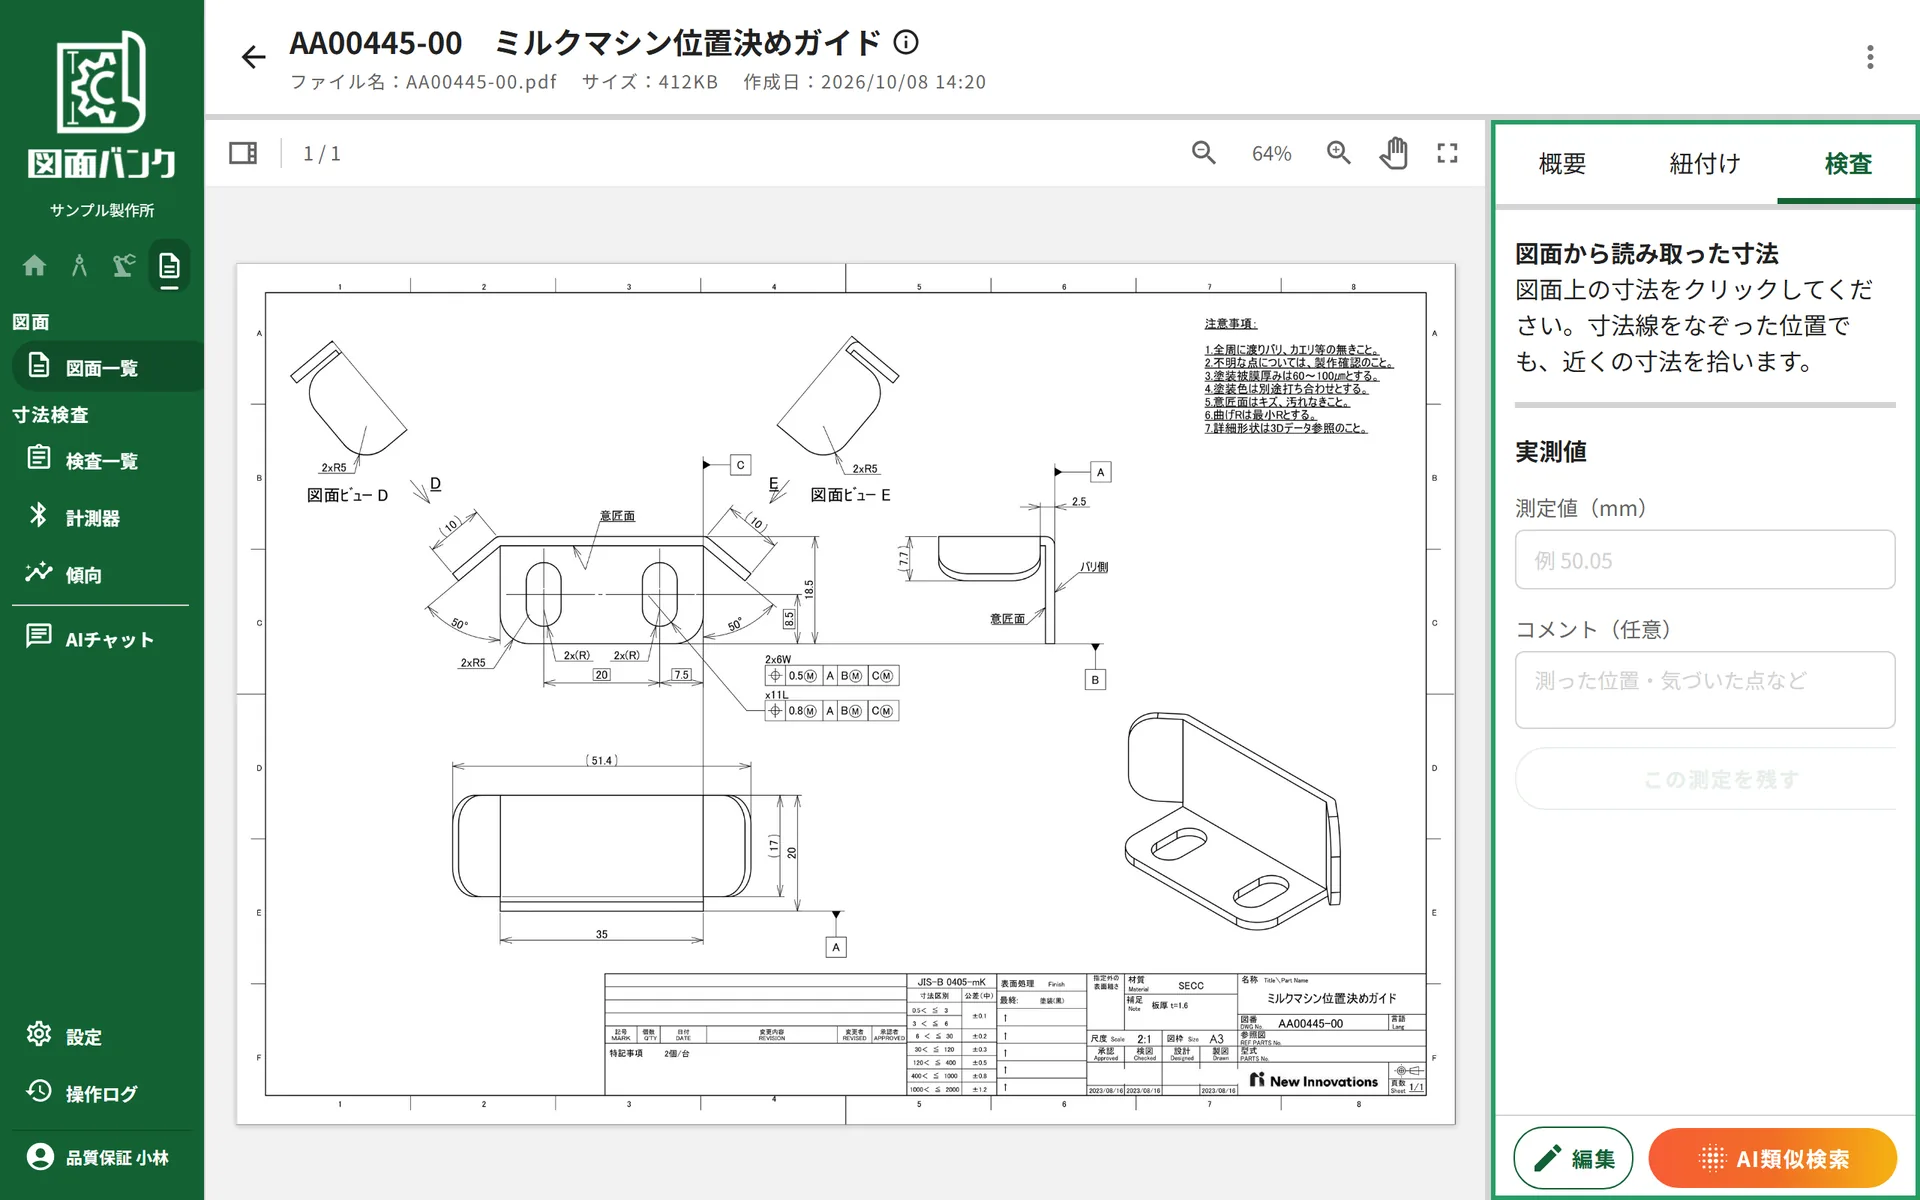Click the isometric bracket view
The height and width of the screenshot is (1200, 1920).
point(1232,820)
